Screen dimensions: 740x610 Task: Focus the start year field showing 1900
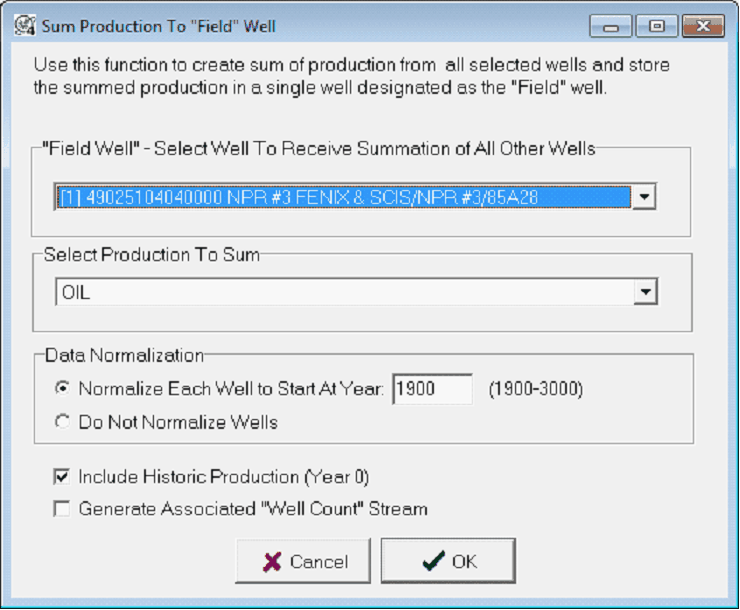click(x=431, y=389)
